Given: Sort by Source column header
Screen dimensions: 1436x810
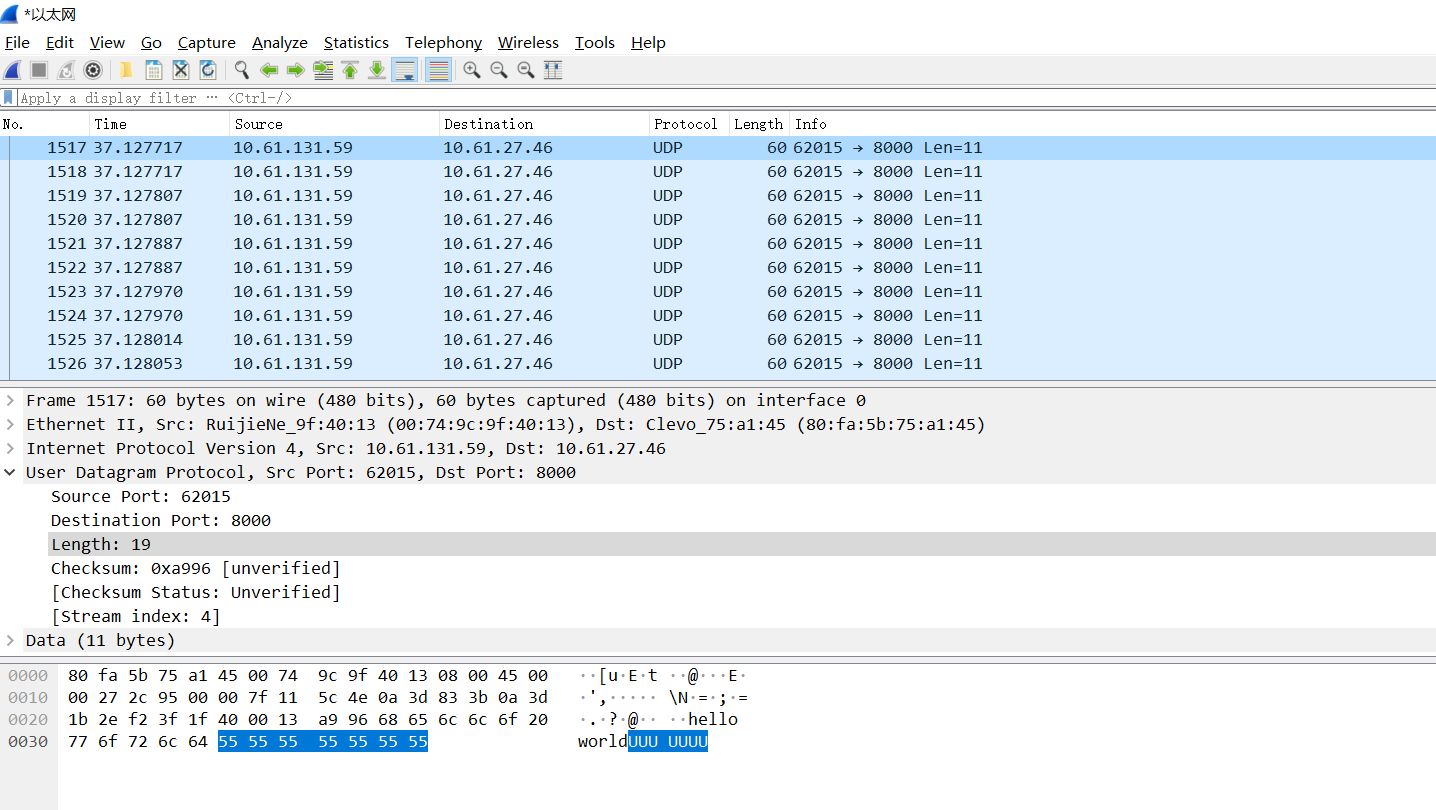Looking at the screenshot, I should tap(335, 124).
